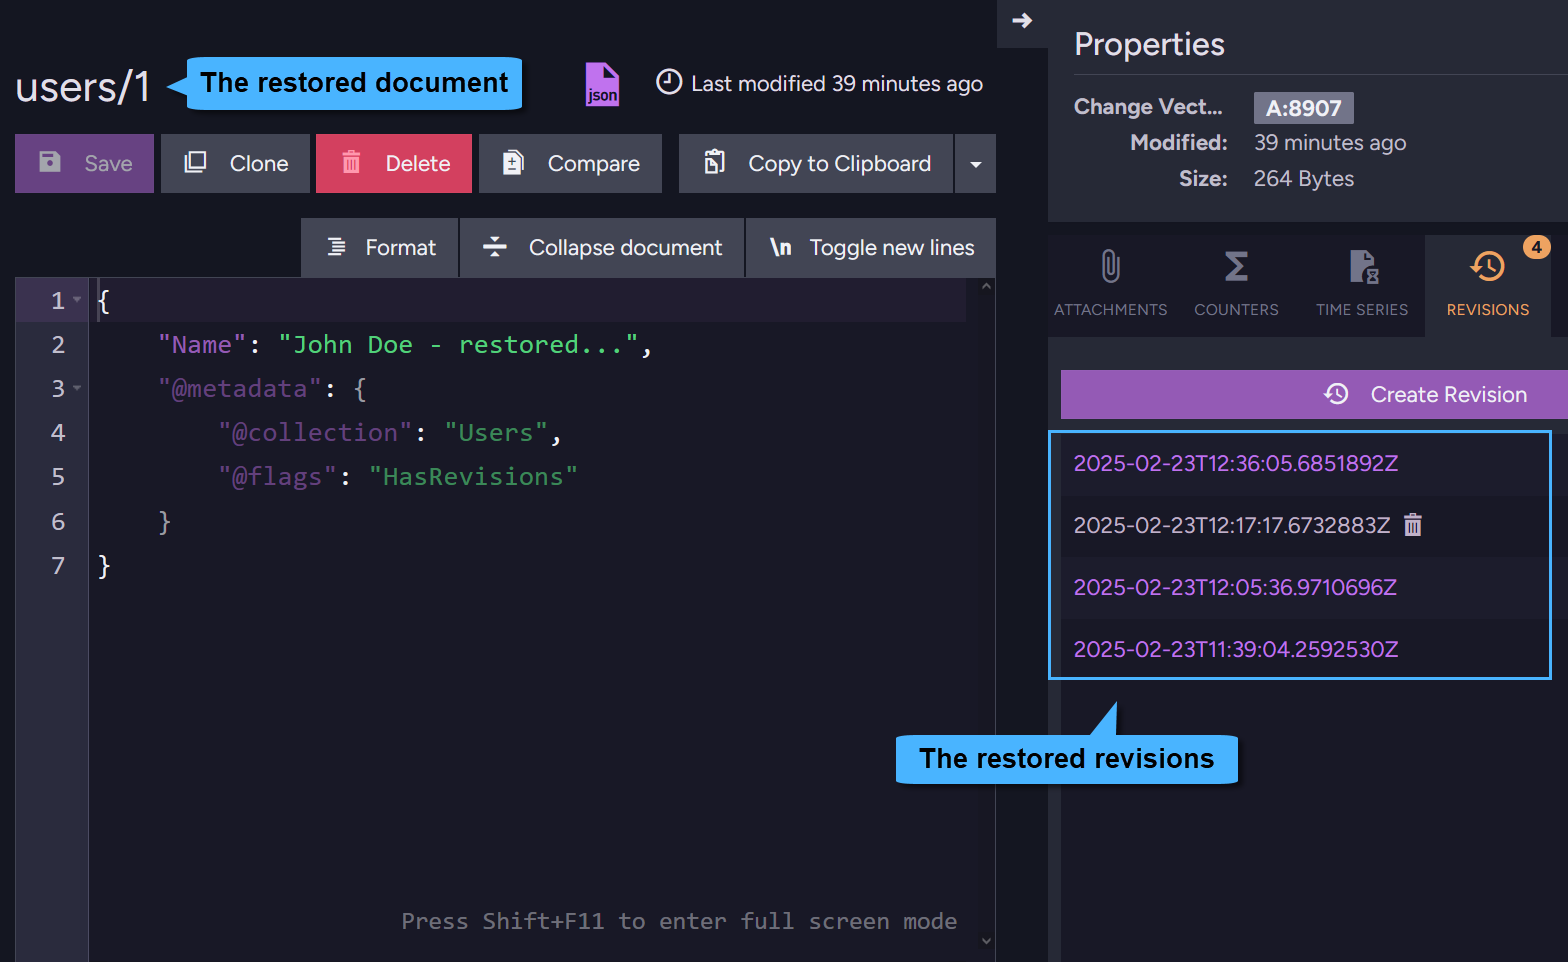
Task: Select revision 2025-02-23T12:17:17.6732883Z
Action: point(1232,526)
